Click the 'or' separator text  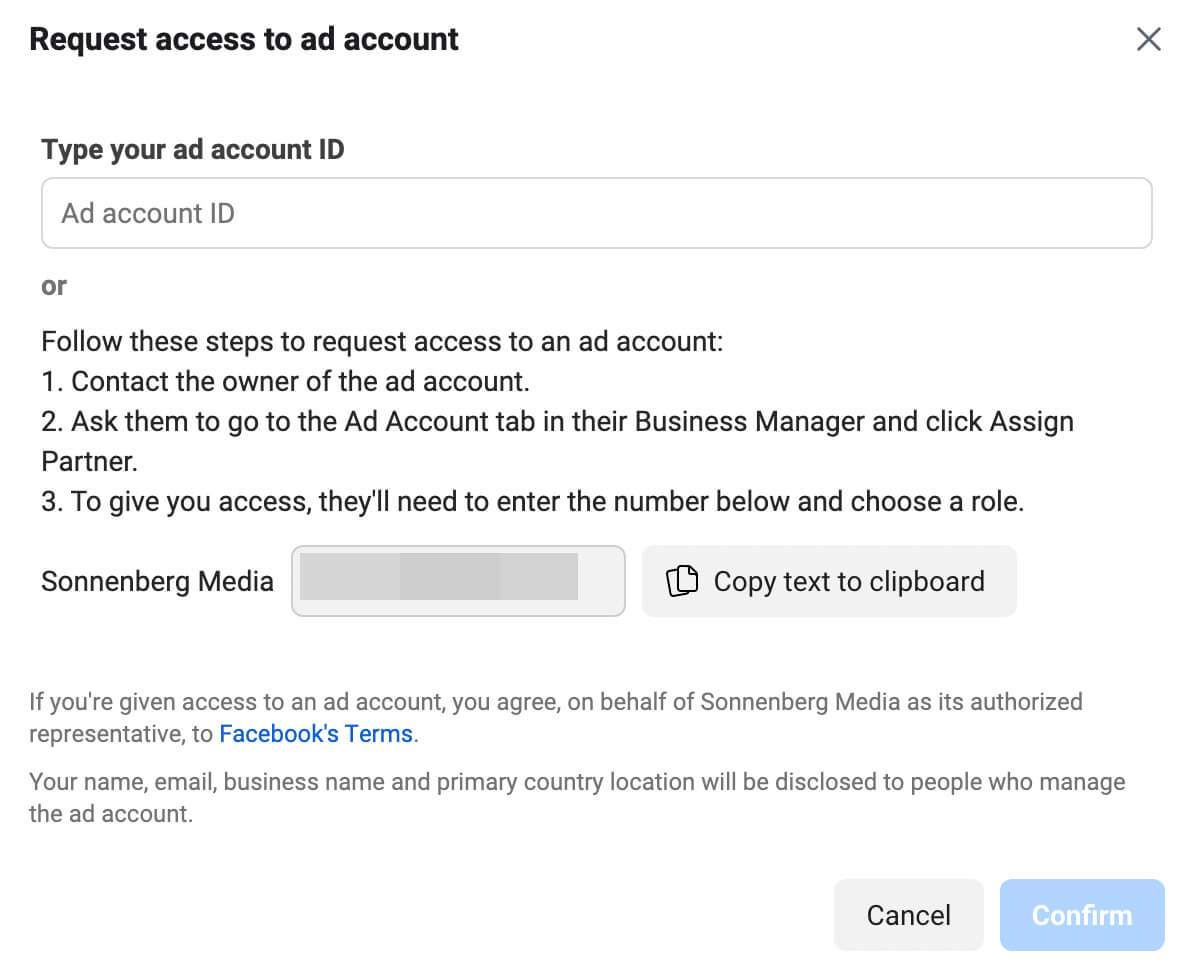[54, 286]
